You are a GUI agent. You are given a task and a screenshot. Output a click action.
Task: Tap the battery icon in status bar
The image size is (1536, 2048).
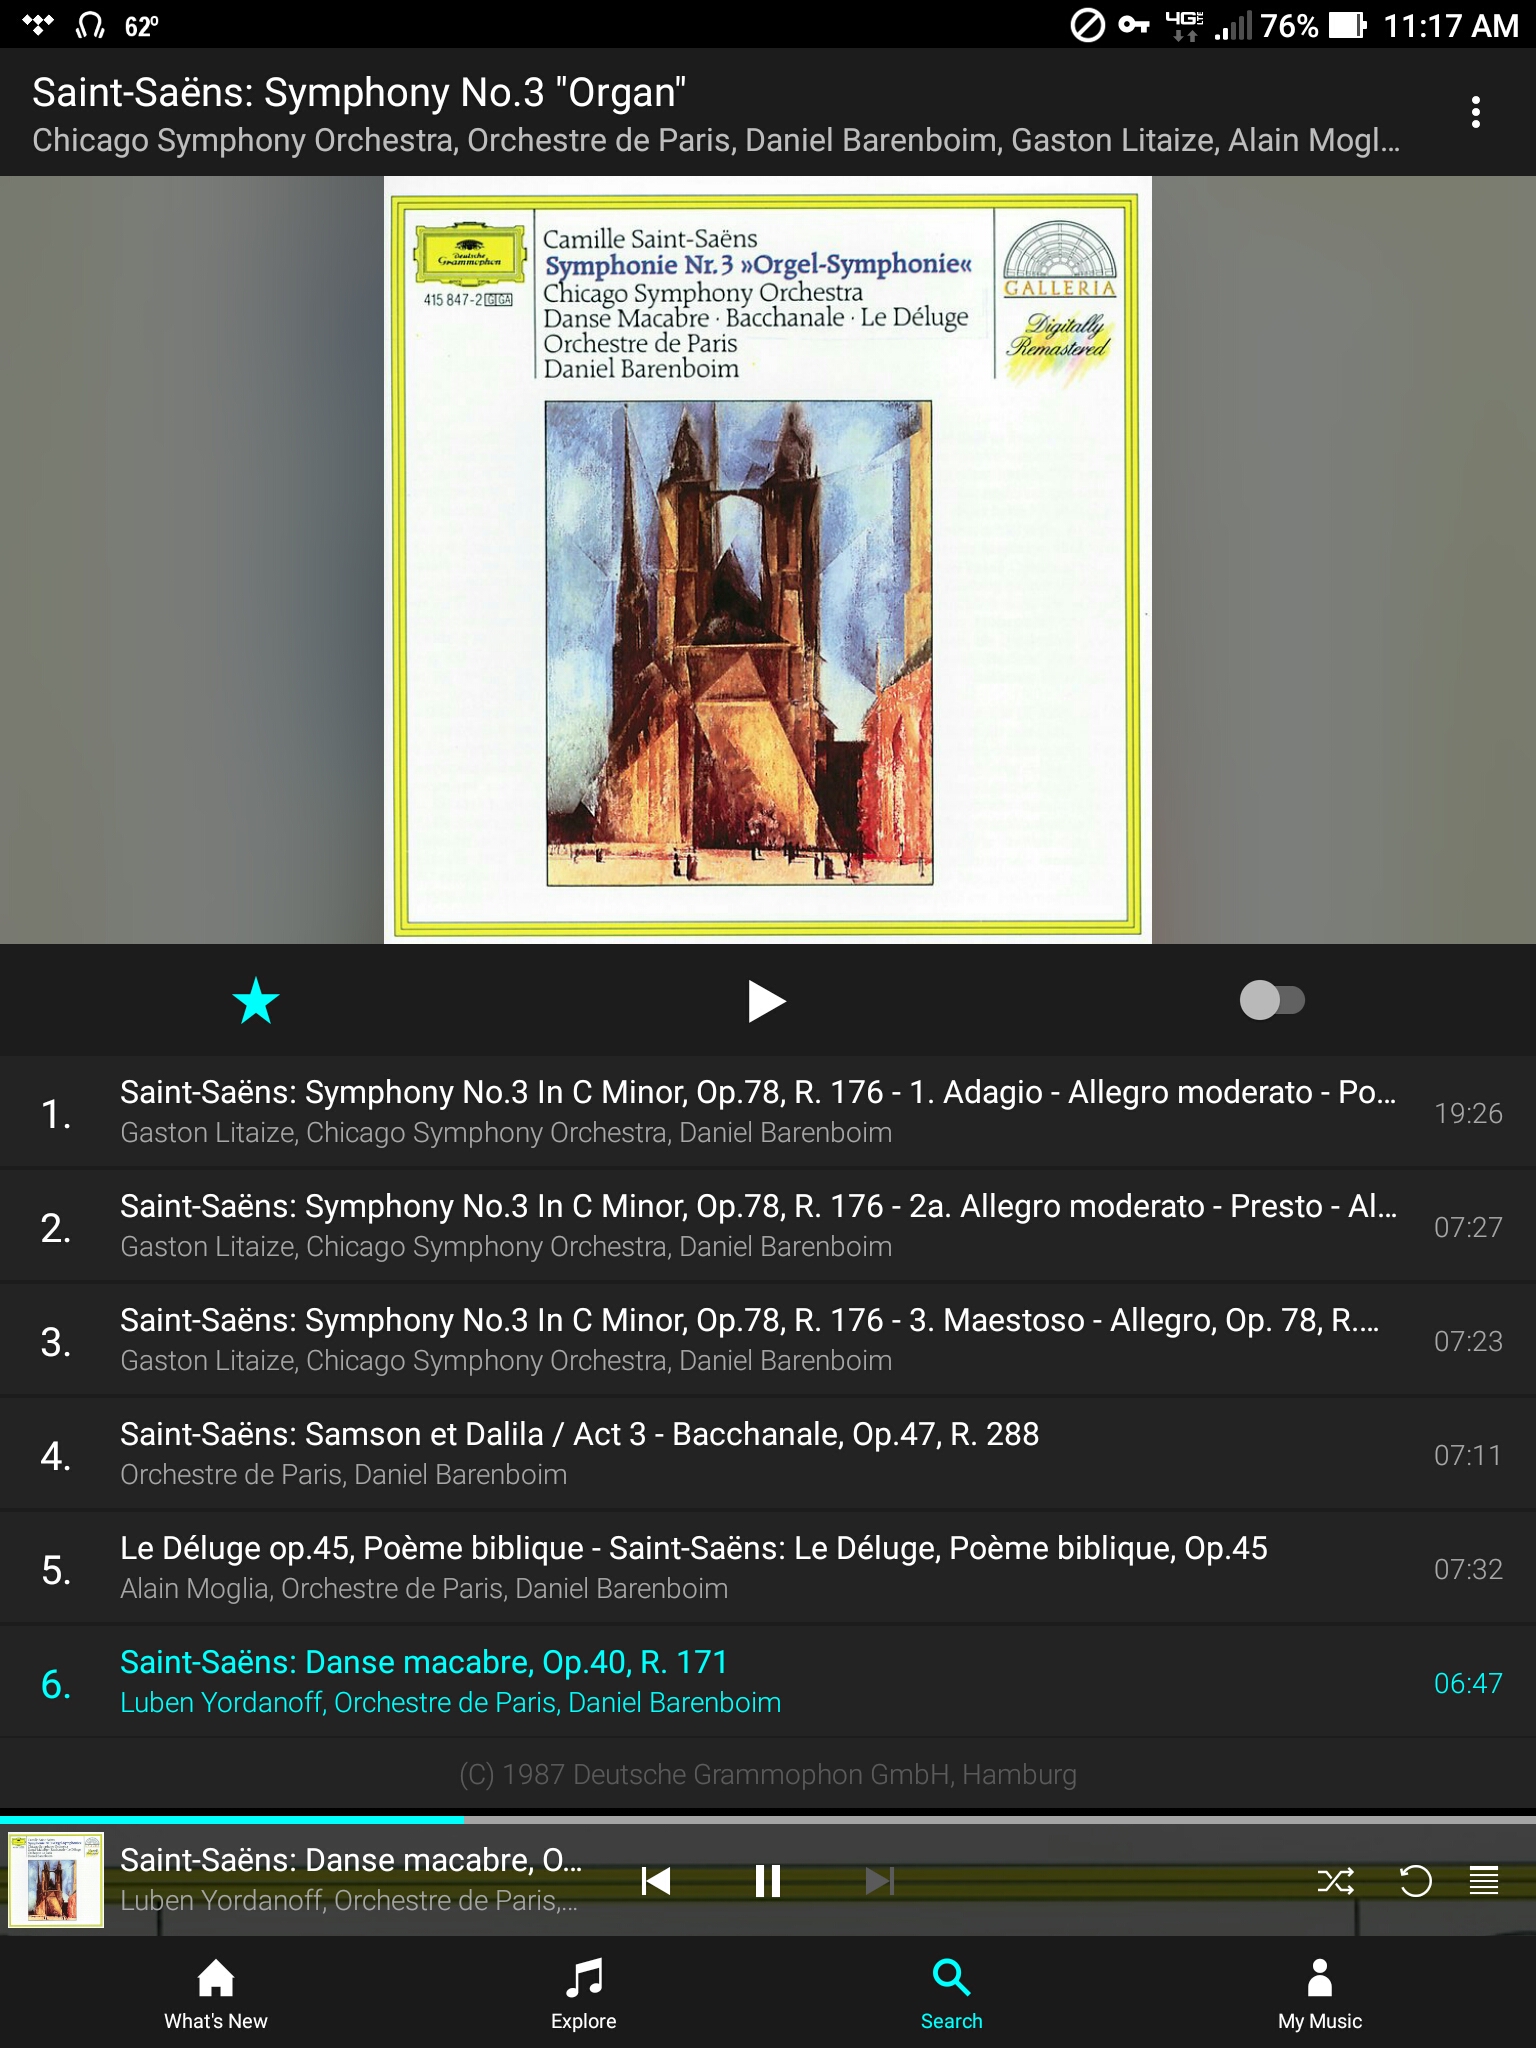click(1347, 25)
